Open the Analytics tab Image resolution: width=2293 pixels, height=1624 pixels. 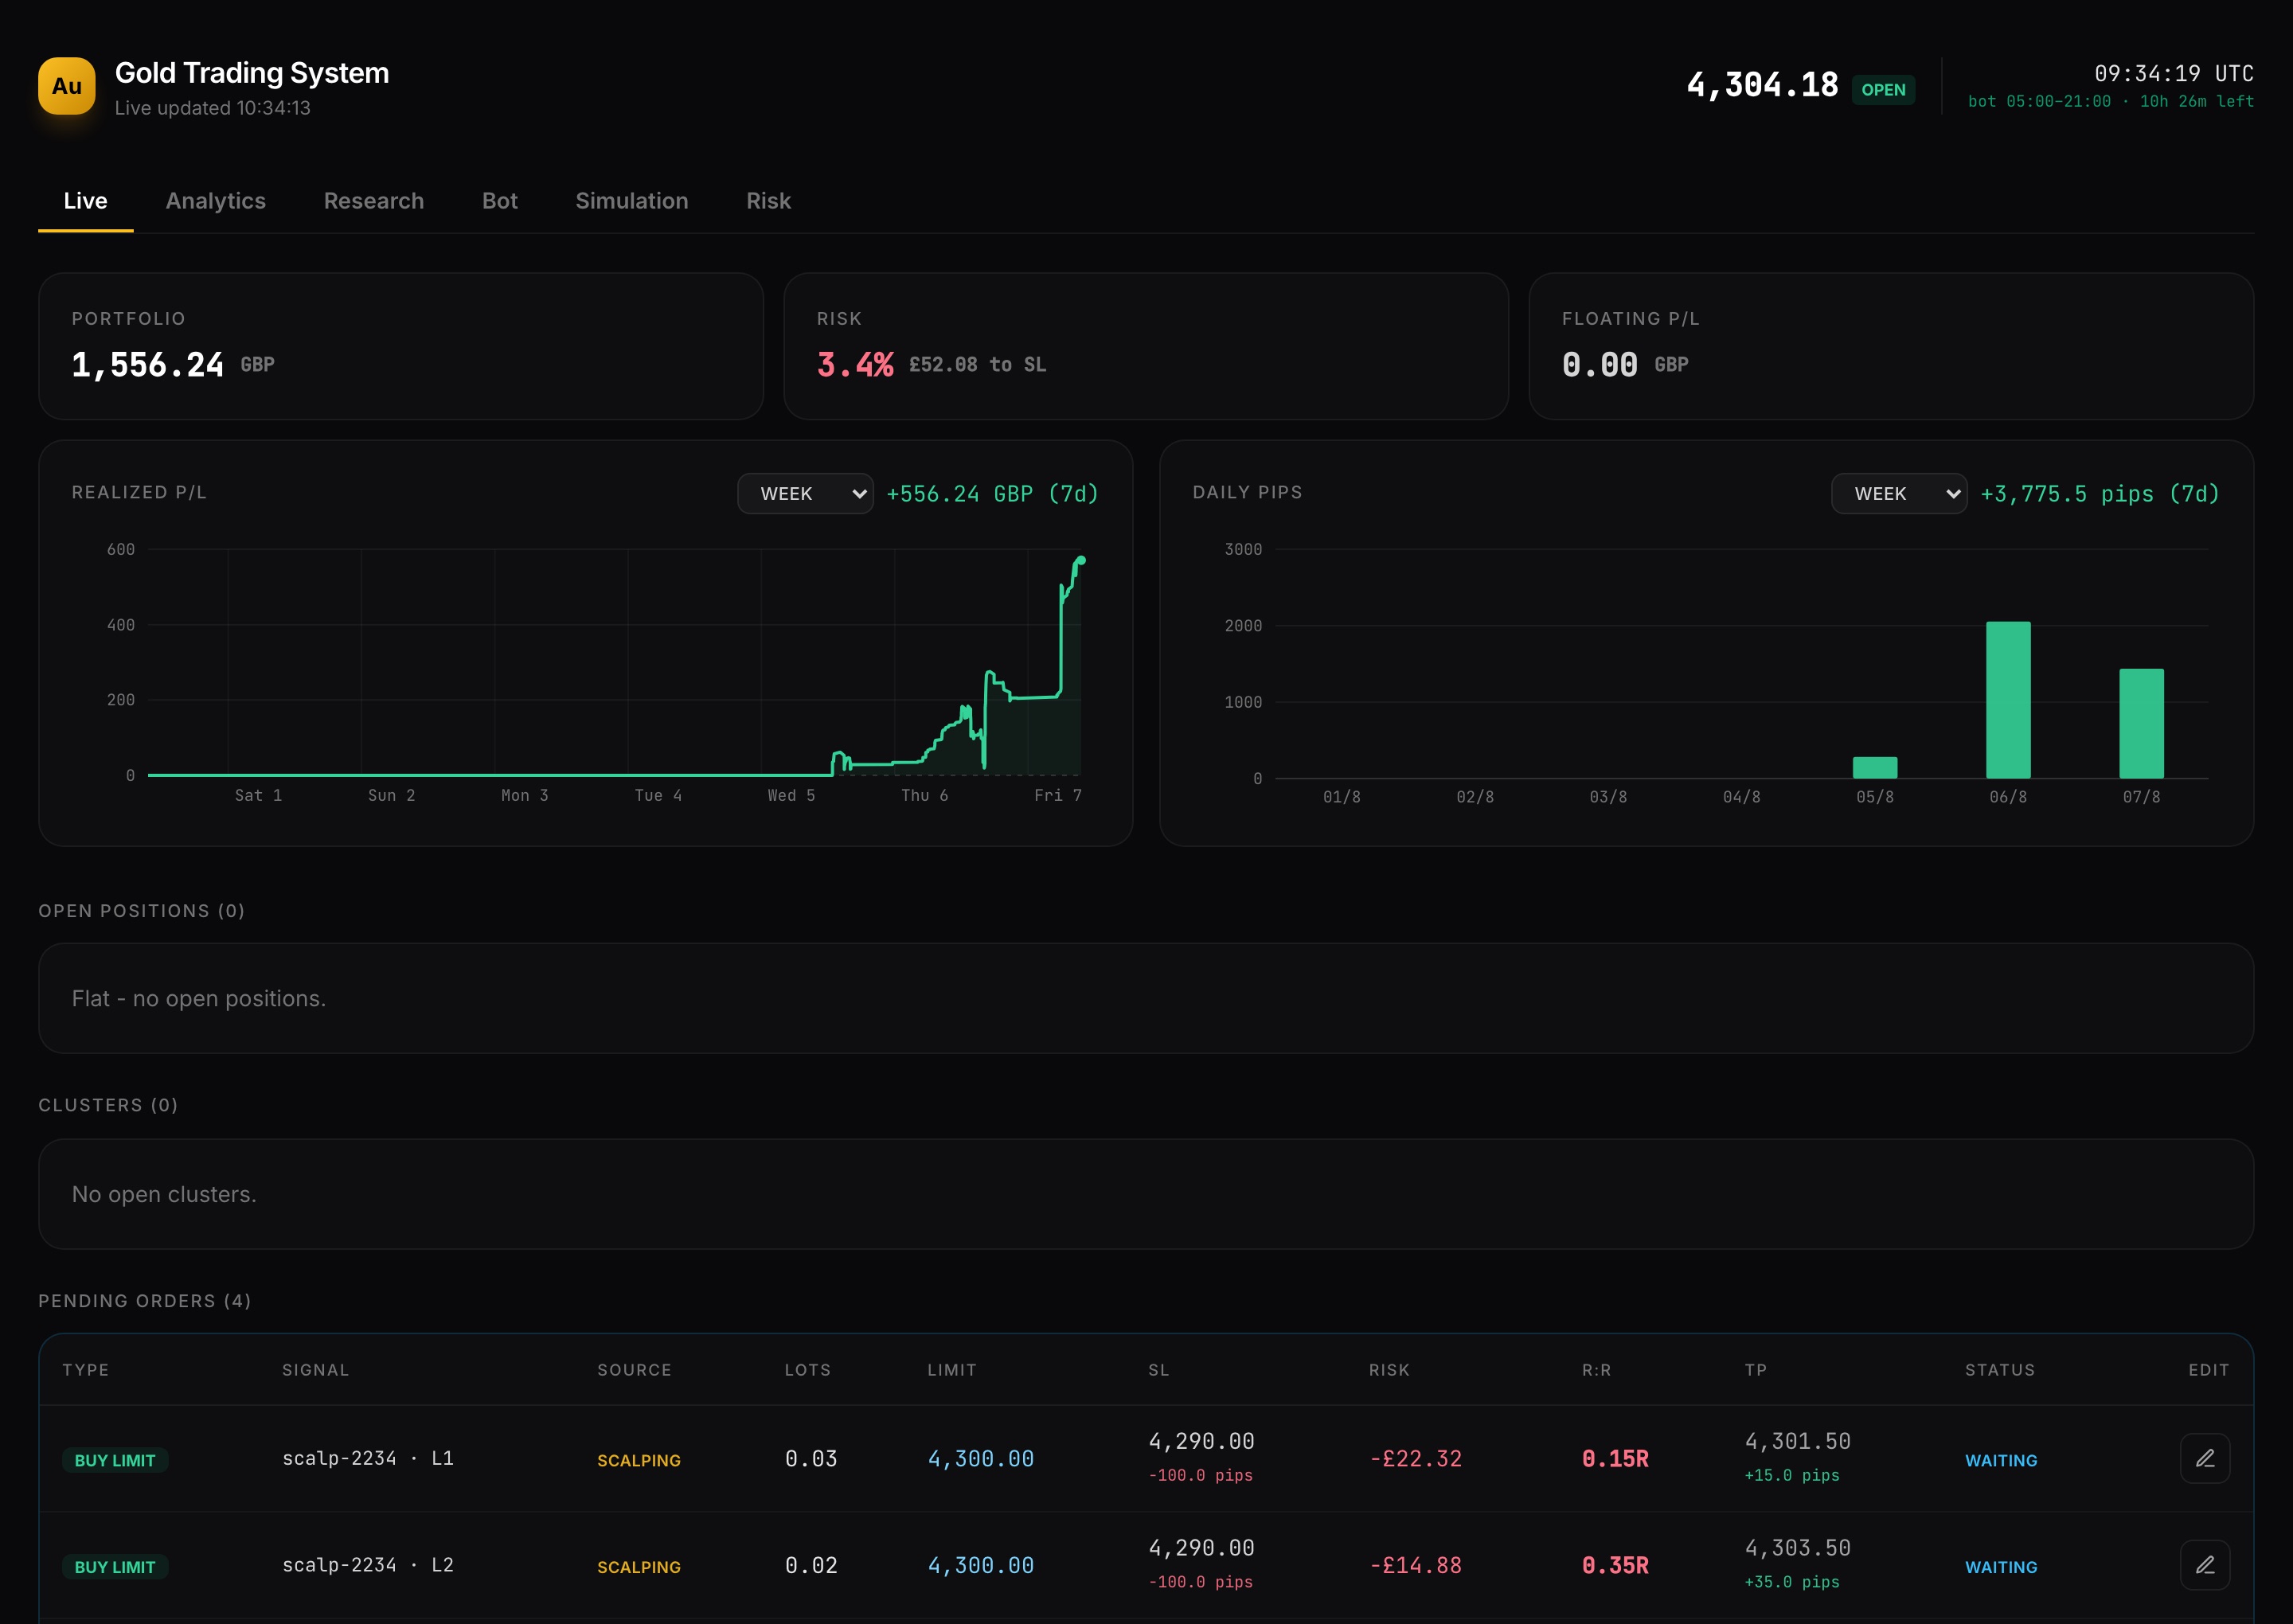(216, 201)
